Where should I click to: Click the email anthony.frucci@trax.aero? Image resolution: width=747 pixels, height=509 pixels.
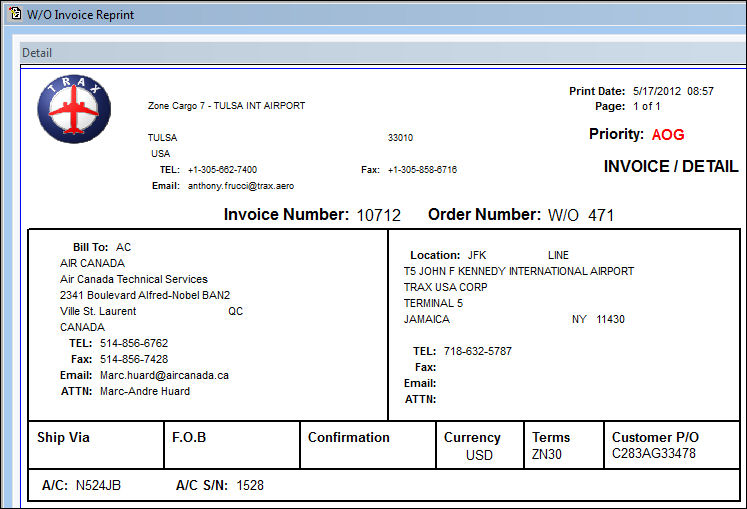pos(241,186)
